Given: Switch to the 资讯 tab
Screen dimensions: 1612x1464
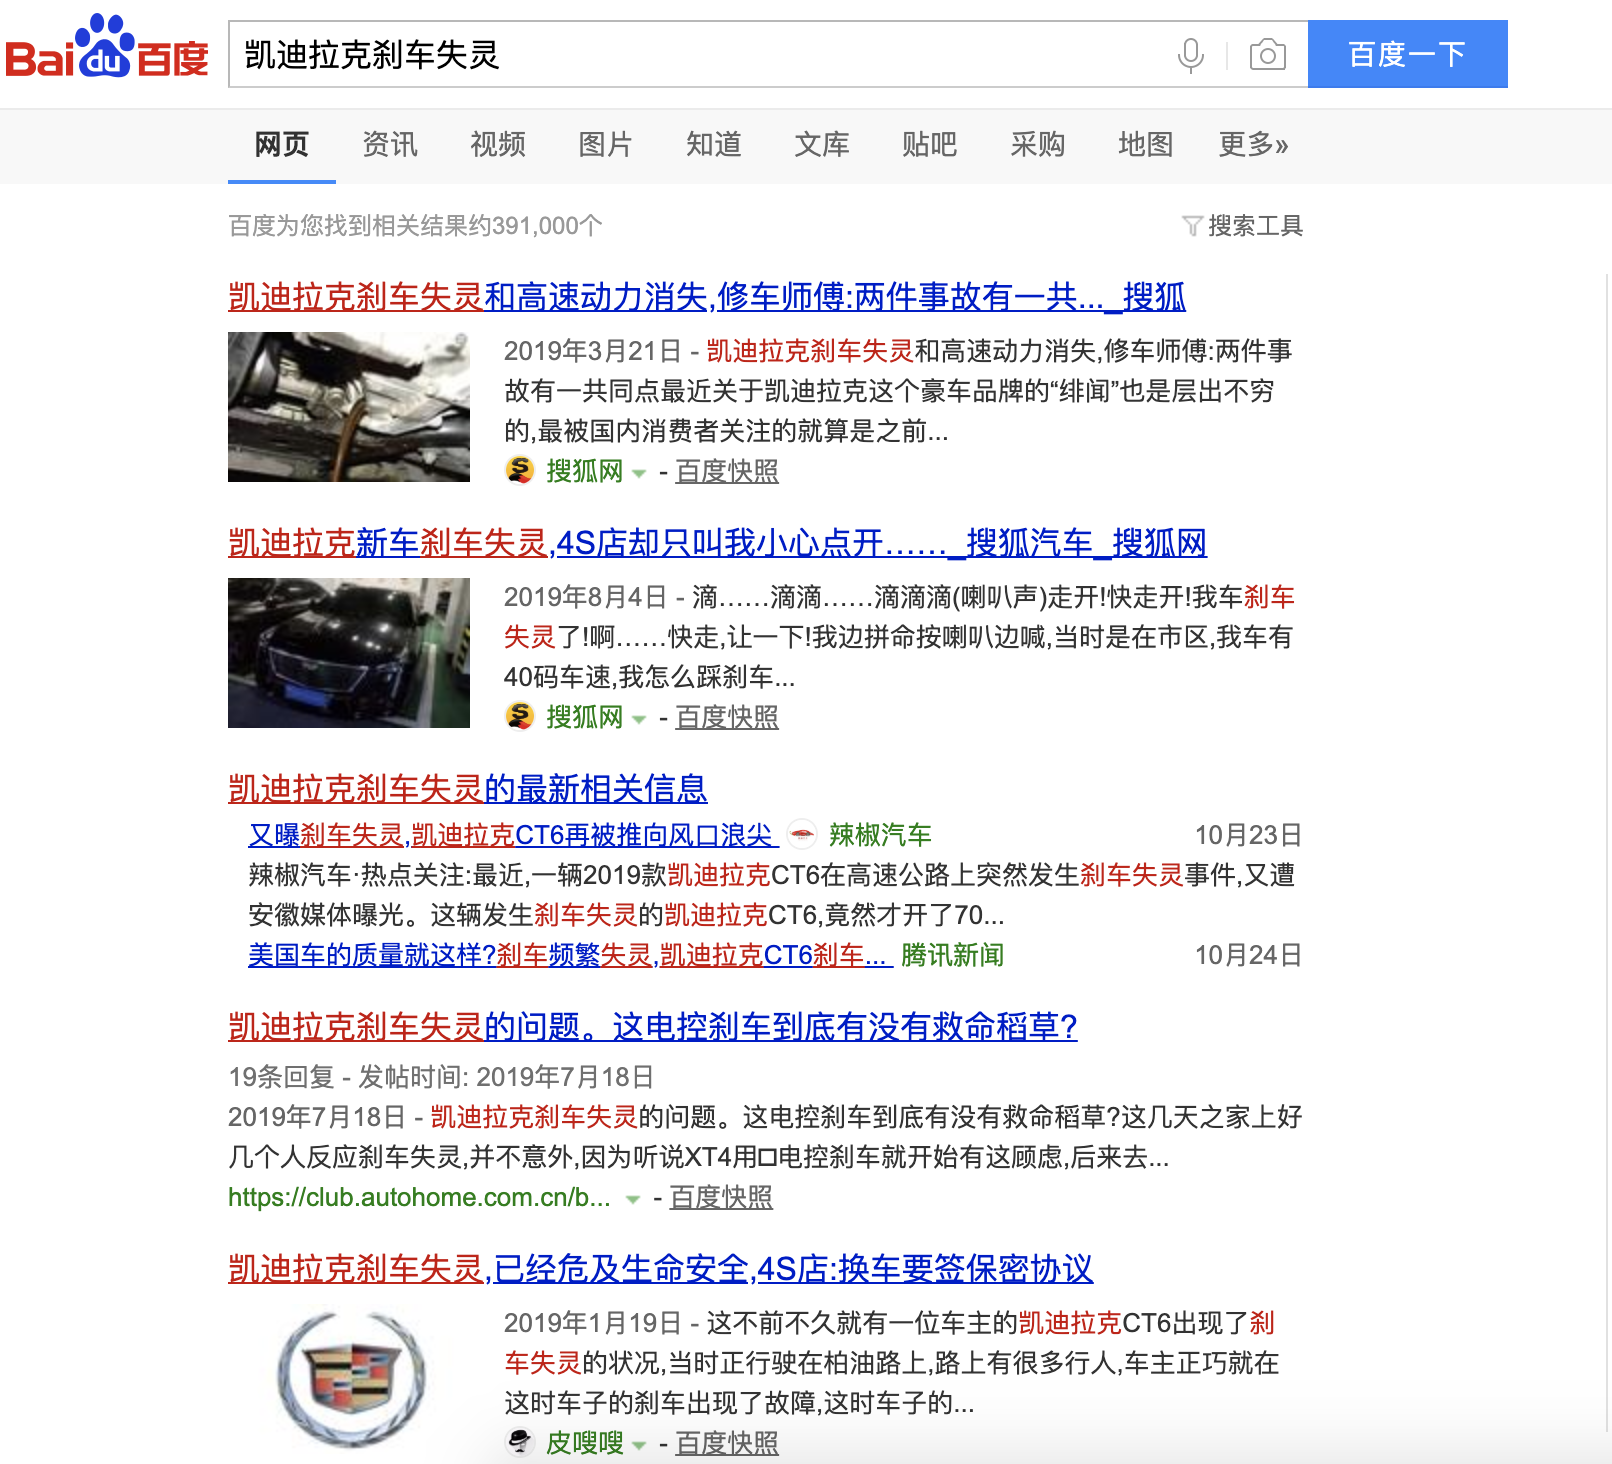Looking at the screenshot, I should pos(390,145).
